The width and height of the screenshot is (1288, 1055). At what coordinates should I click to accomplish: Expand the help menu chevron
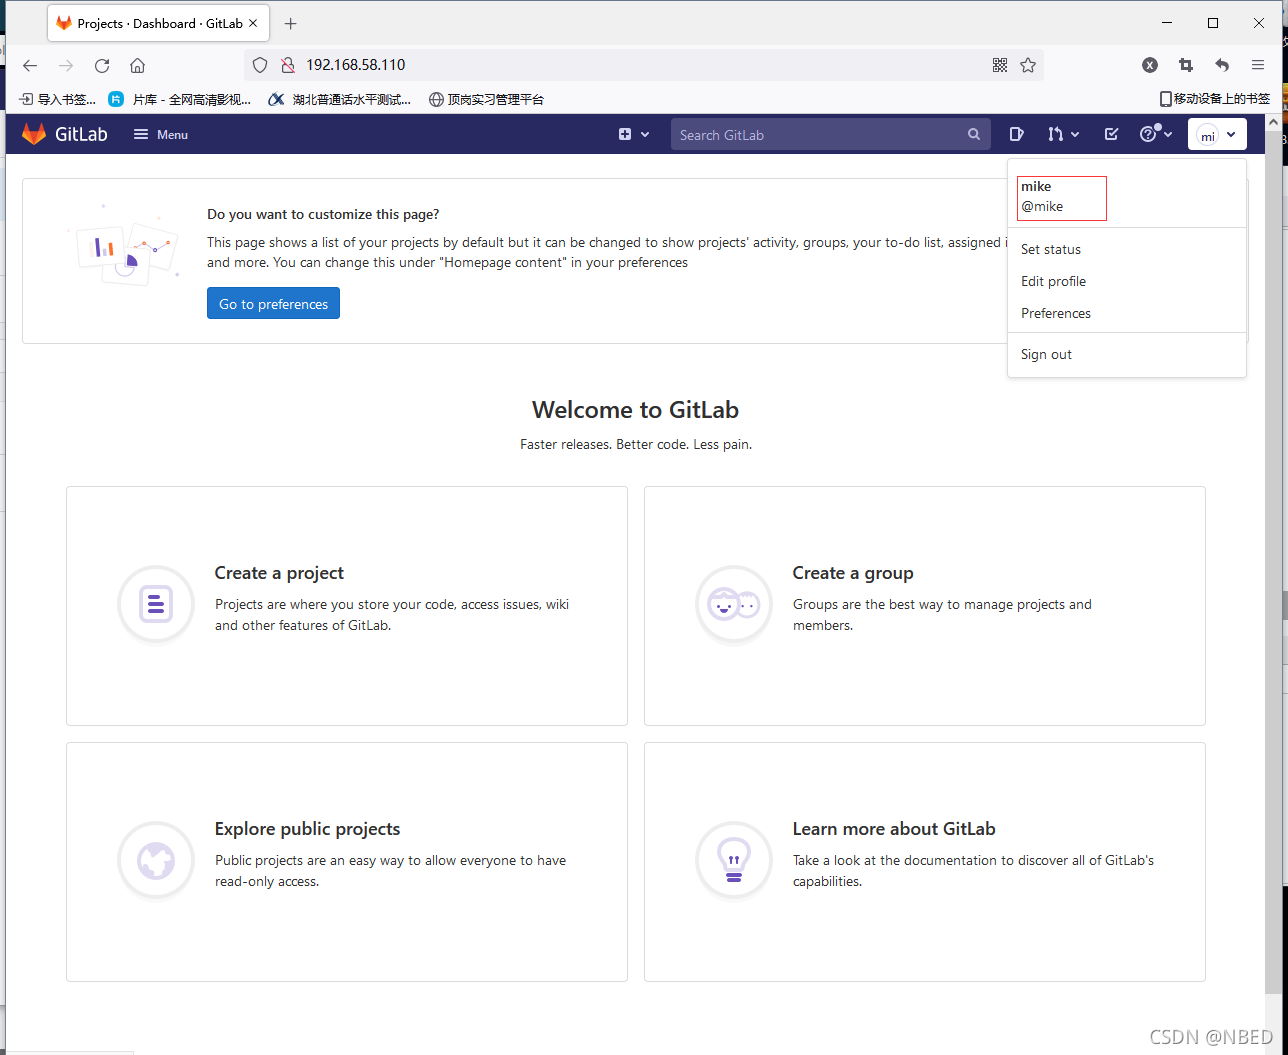[x=1166, y=135]
